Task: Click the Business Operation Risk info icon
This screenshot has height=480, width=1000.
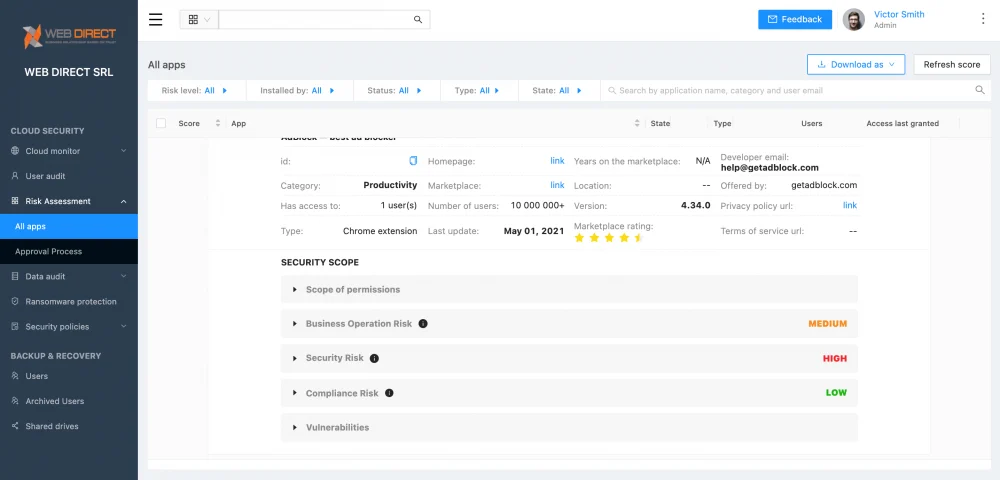Action: pyautogui.click(x=423, y=324)
